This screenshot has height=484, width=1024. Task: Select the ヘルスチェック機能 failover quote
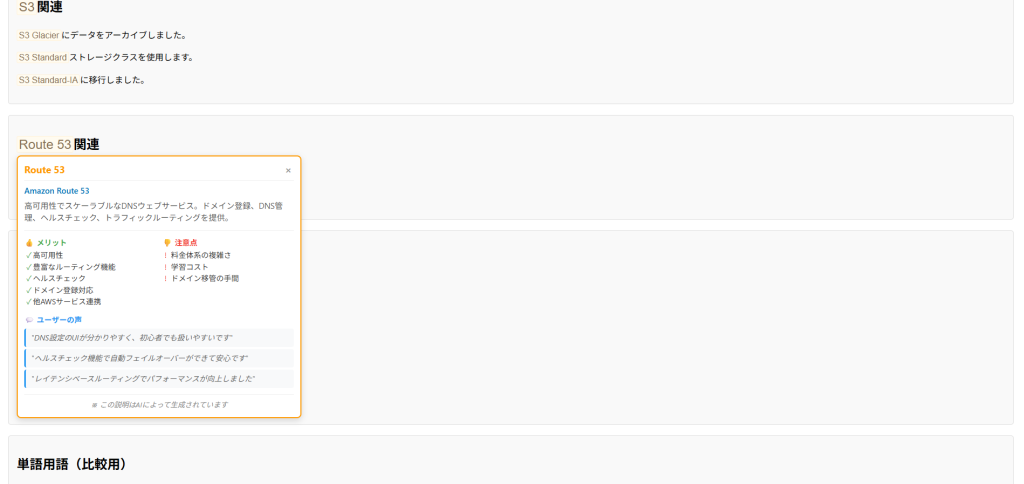(x=140, y=358)
